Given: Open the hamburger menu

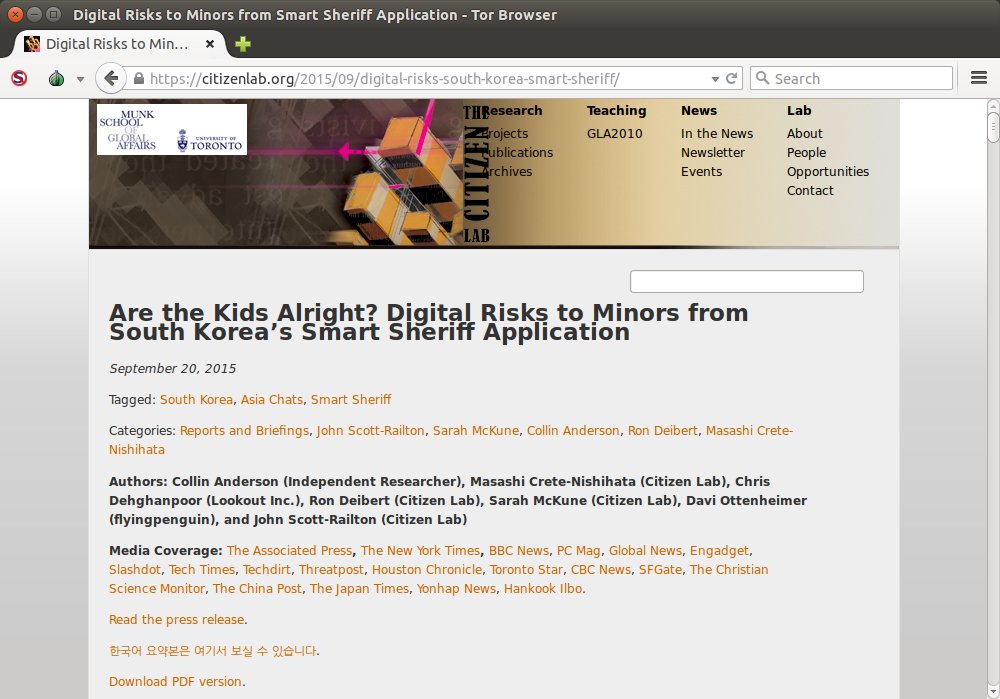Looking at the screenshot, I should point(978,78).
